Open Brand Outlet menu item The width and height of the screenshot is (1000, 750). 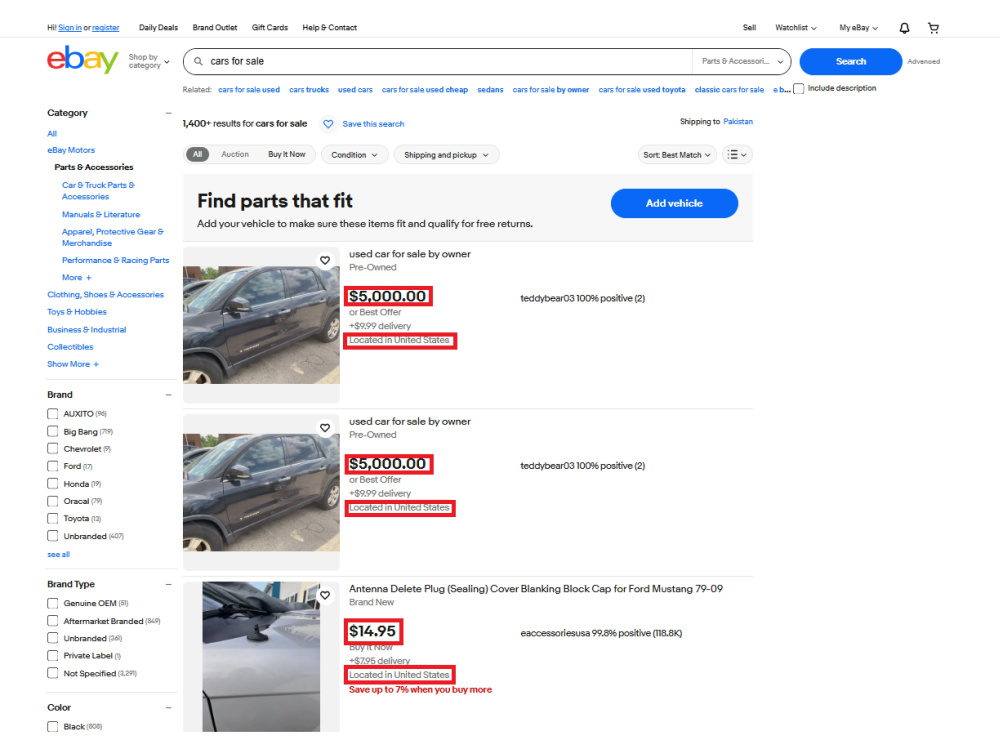coord(215,27)
